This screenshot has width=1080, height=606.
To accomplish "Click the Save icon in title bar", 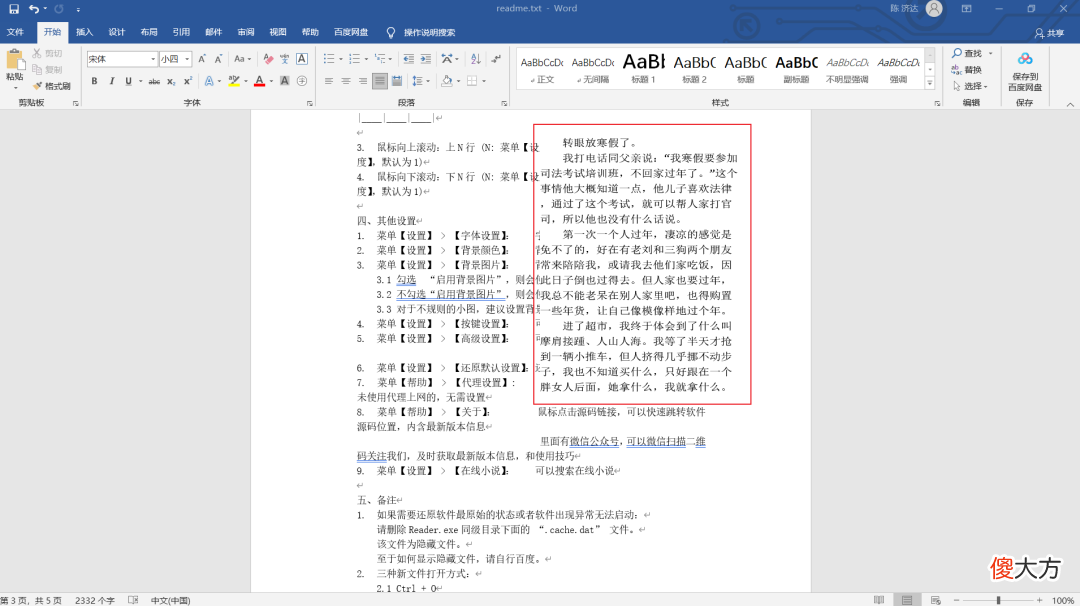I will [14, 9].
